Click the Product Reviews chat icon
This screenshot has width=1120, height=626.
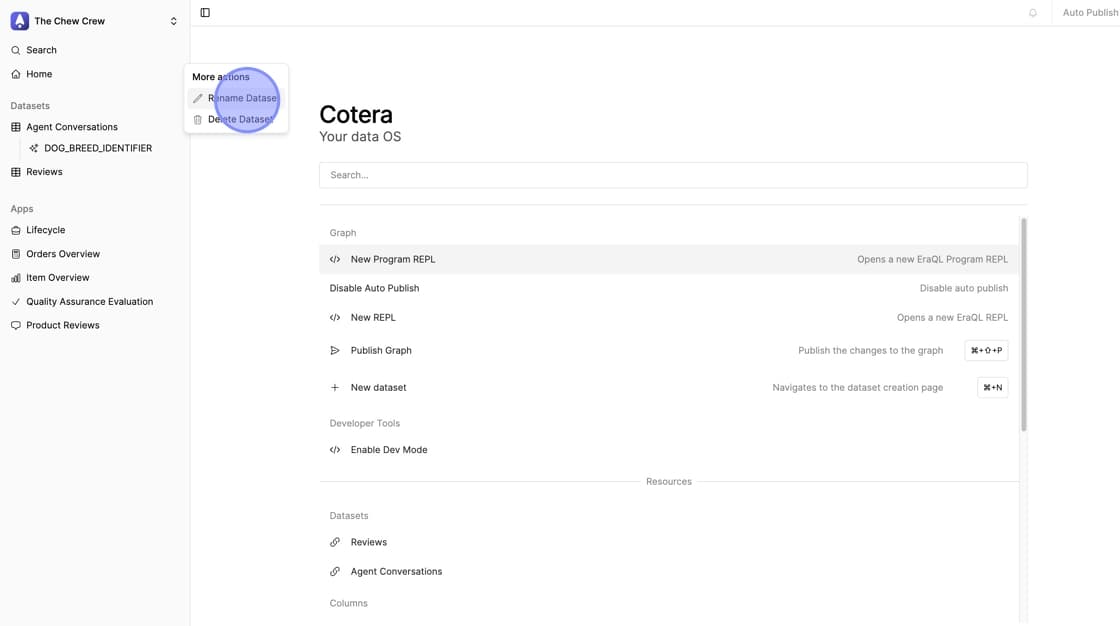(x=16, y=325)
